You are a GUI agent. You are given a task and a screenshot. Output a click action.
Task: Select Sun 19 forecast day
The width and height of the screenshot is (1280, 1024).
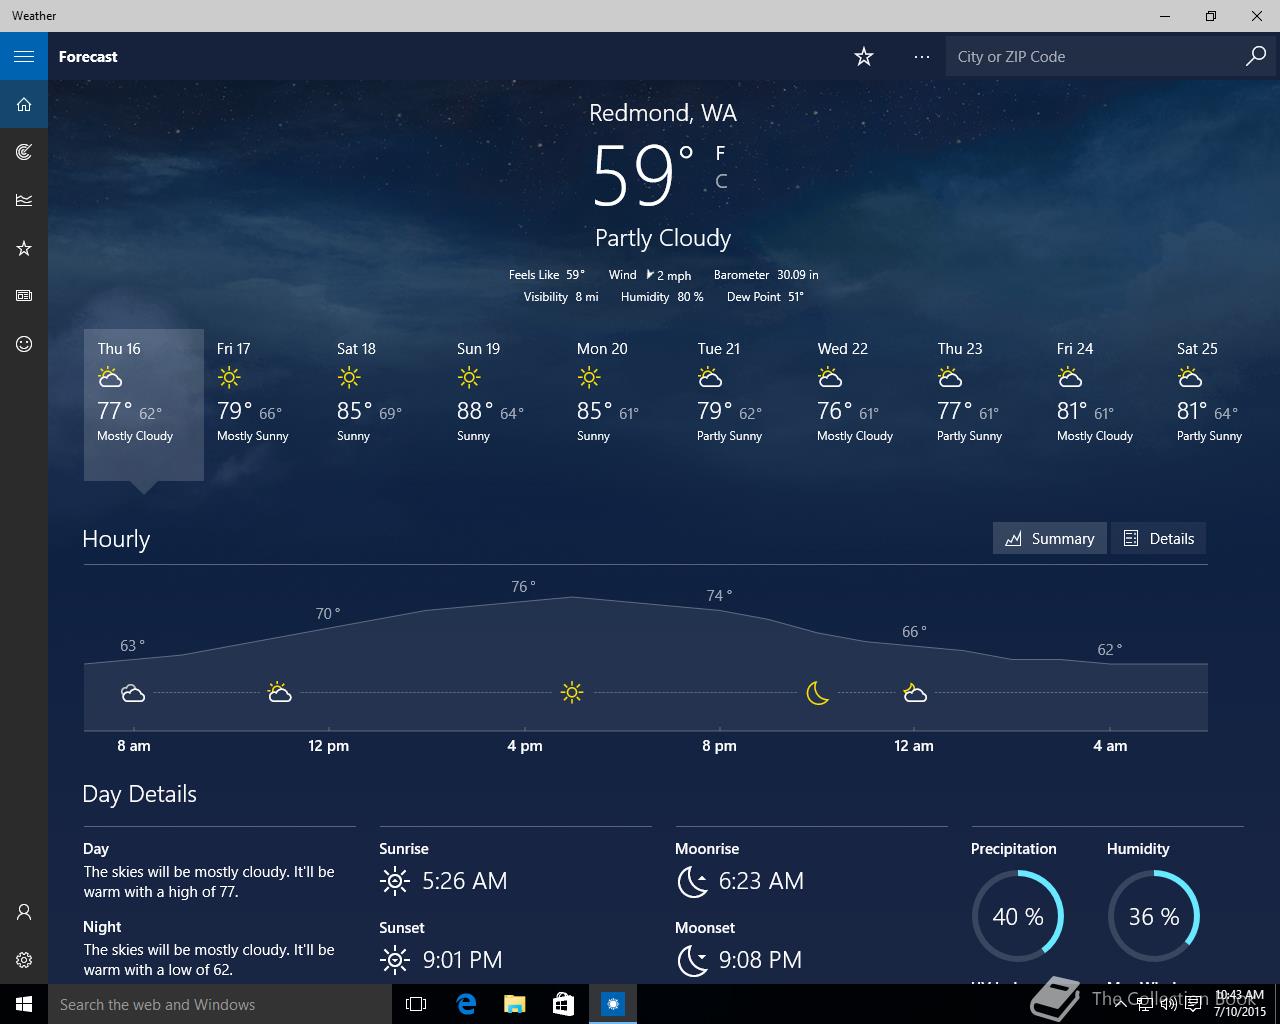(x=504, y=404)
